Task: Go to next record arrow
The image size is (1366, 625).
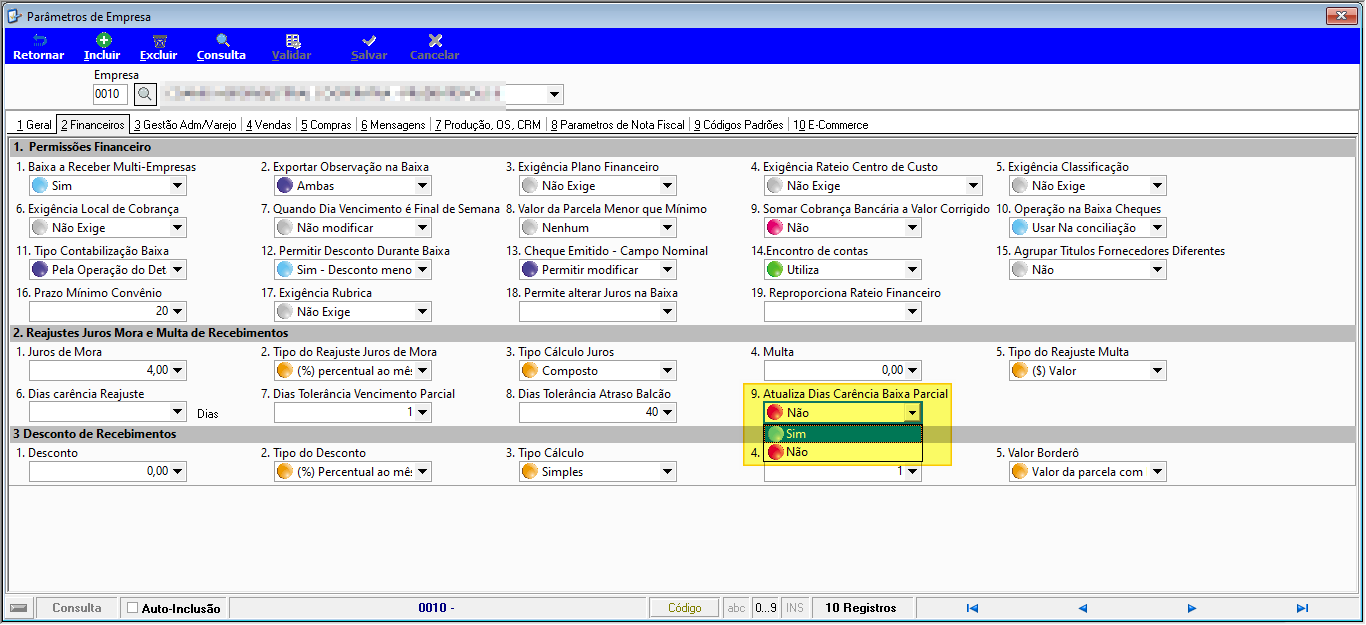Action: [1192, 608]
